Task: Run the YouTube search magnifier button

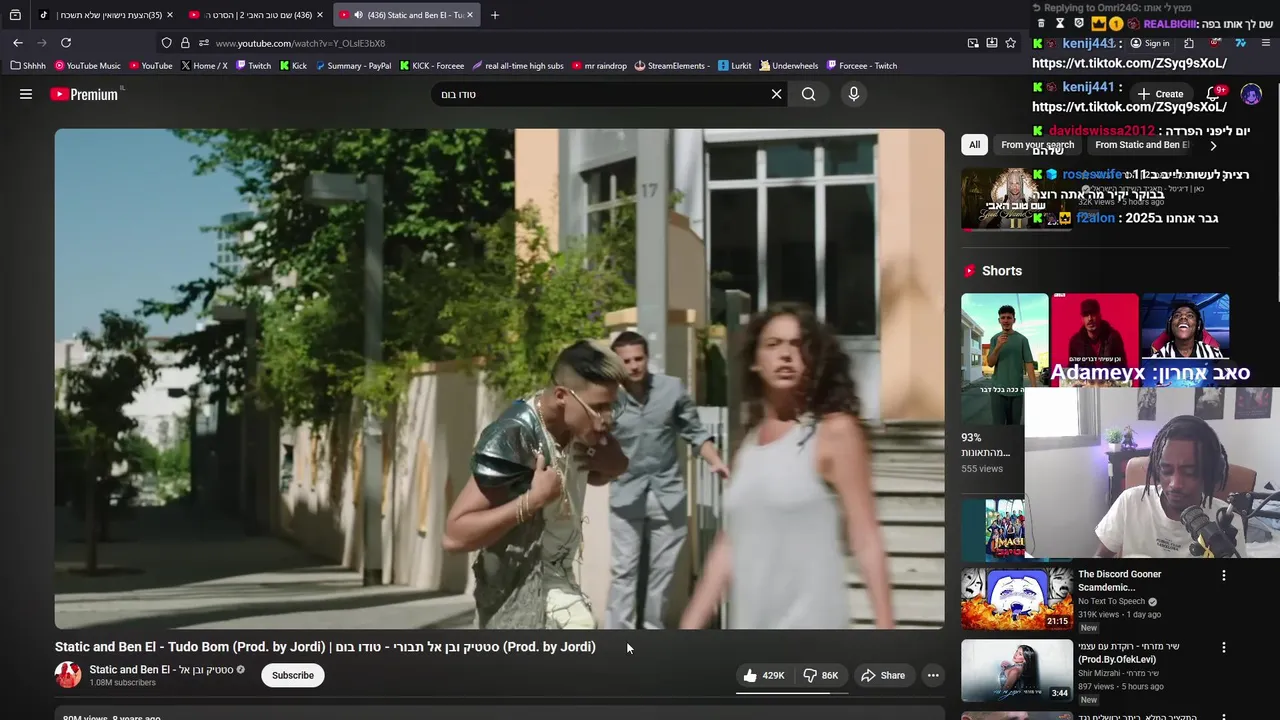Action: pyautogui.click(x=809, y=94)
